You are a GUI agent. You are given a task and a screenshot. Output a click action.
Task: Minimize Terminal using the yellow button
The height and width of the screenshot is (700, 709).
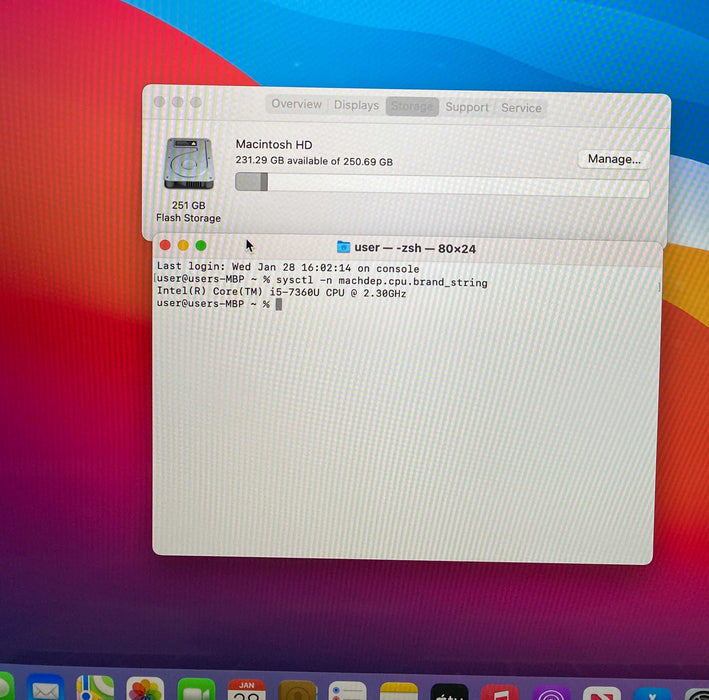[x=183, y=245]
